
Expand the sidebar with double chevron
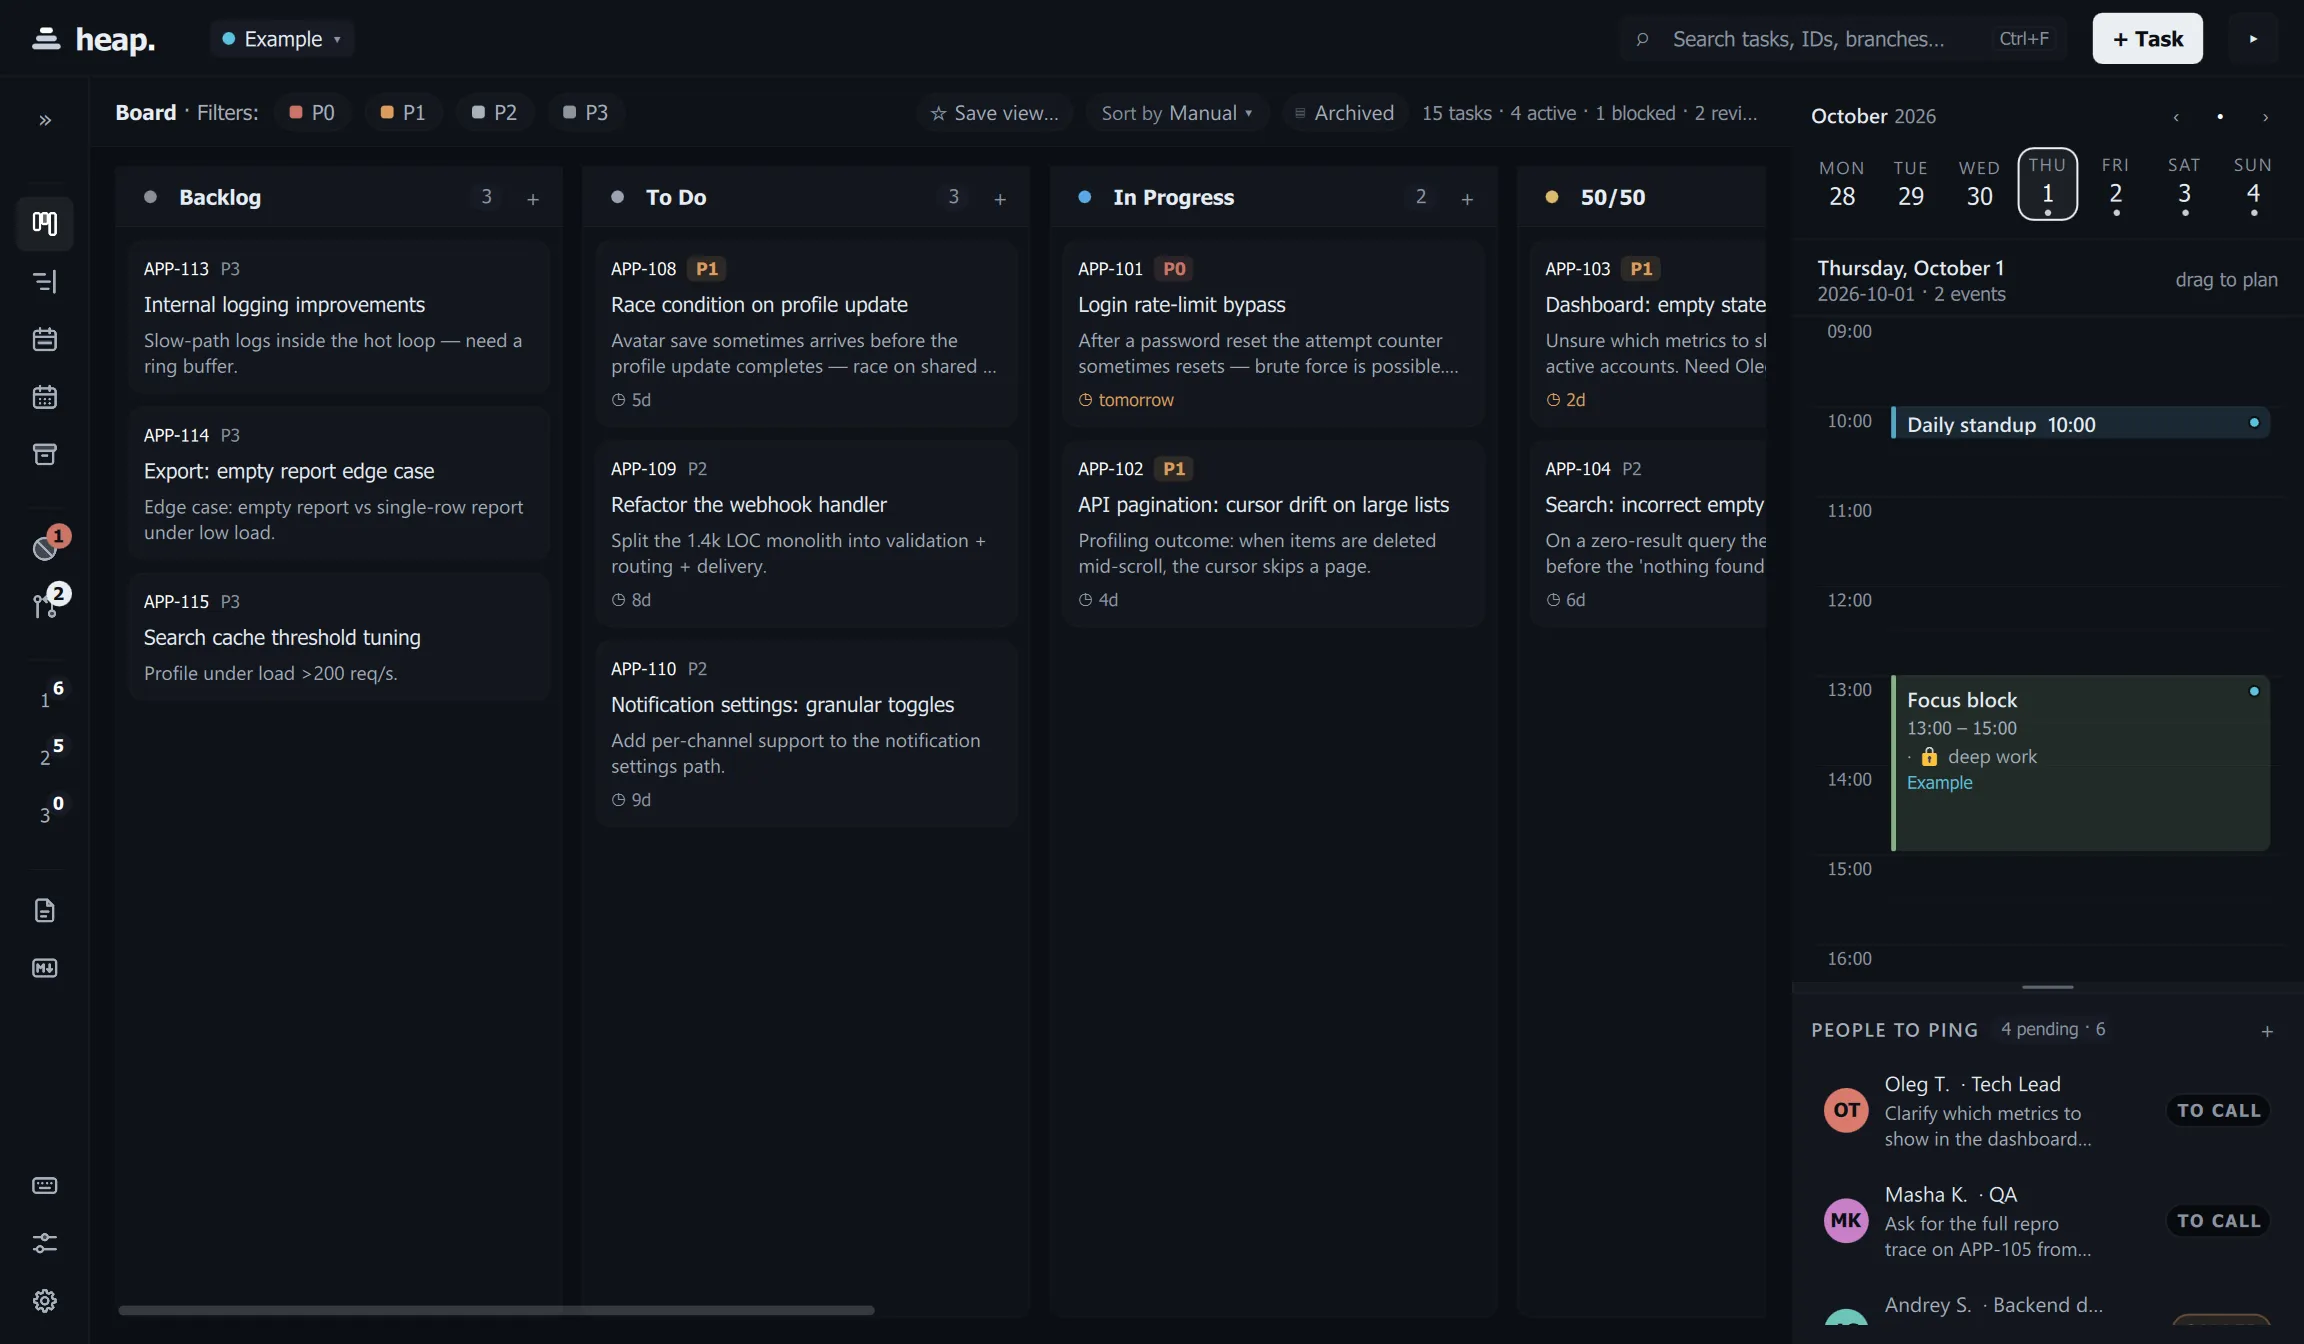click(45, 120)
